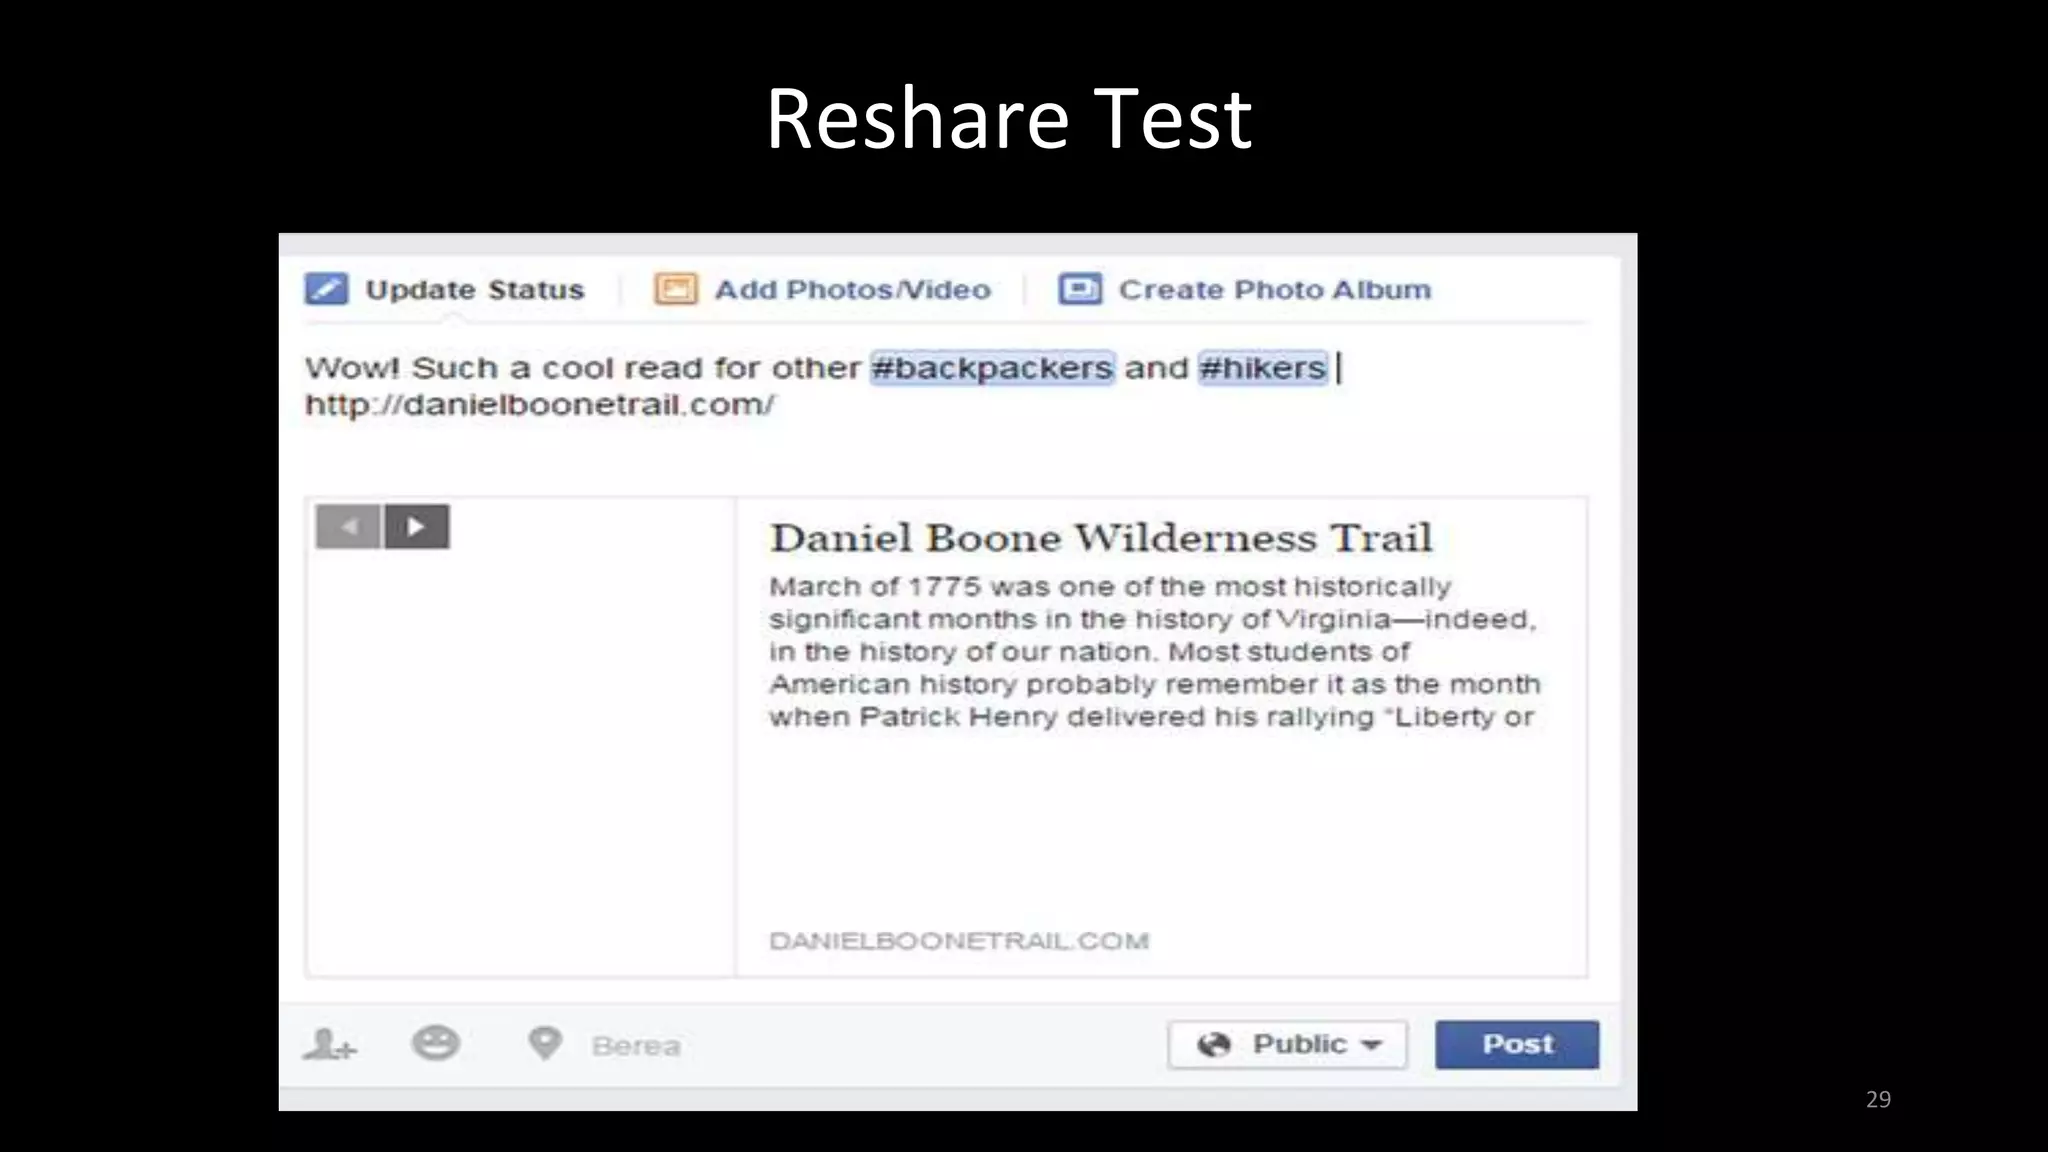2048x1152 pixels.
Task: Click the Daniel Boone Wilderness Trail title
Action: (x=1101, y=538)
